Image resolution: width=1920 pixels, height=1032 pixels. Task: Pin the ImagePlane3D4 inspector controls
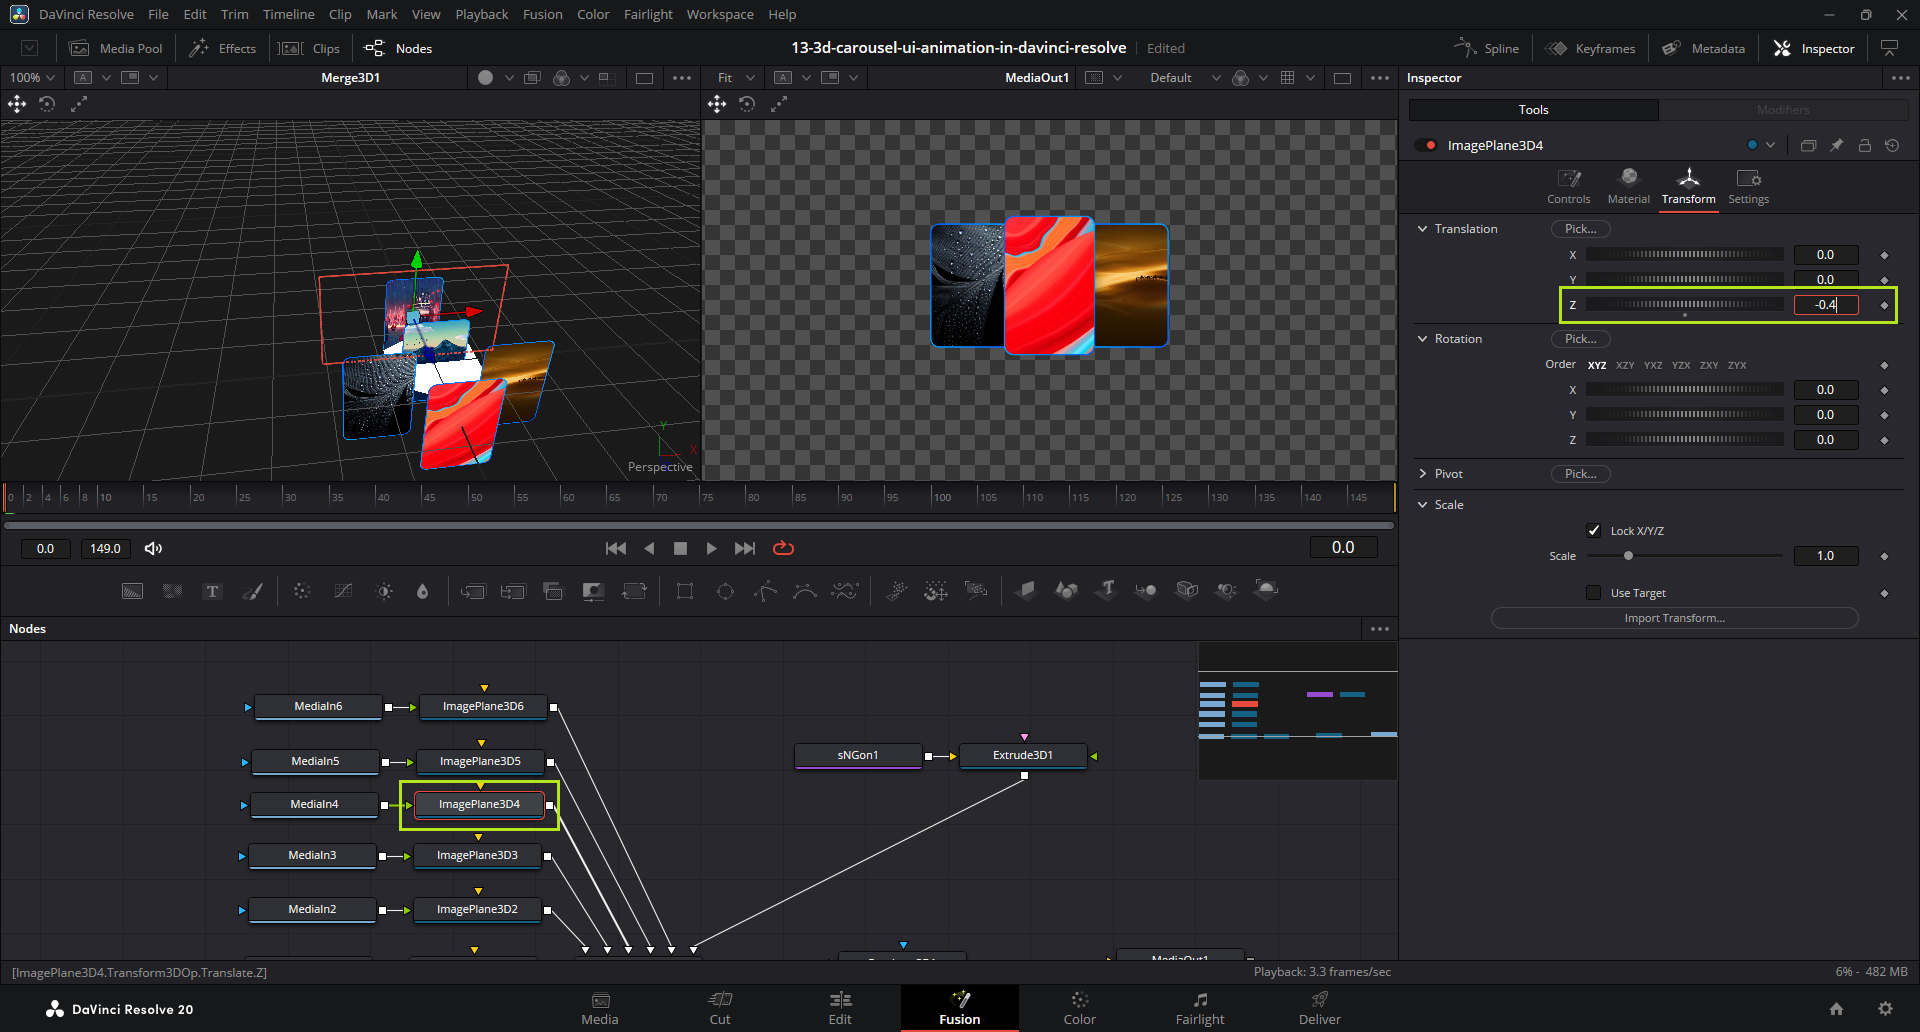click(x=1836, y=145)
